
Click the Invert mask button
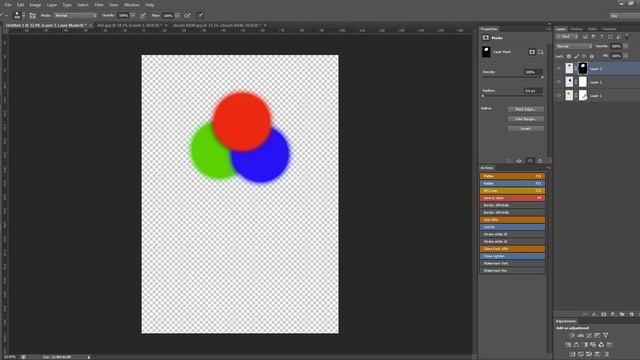526,129
